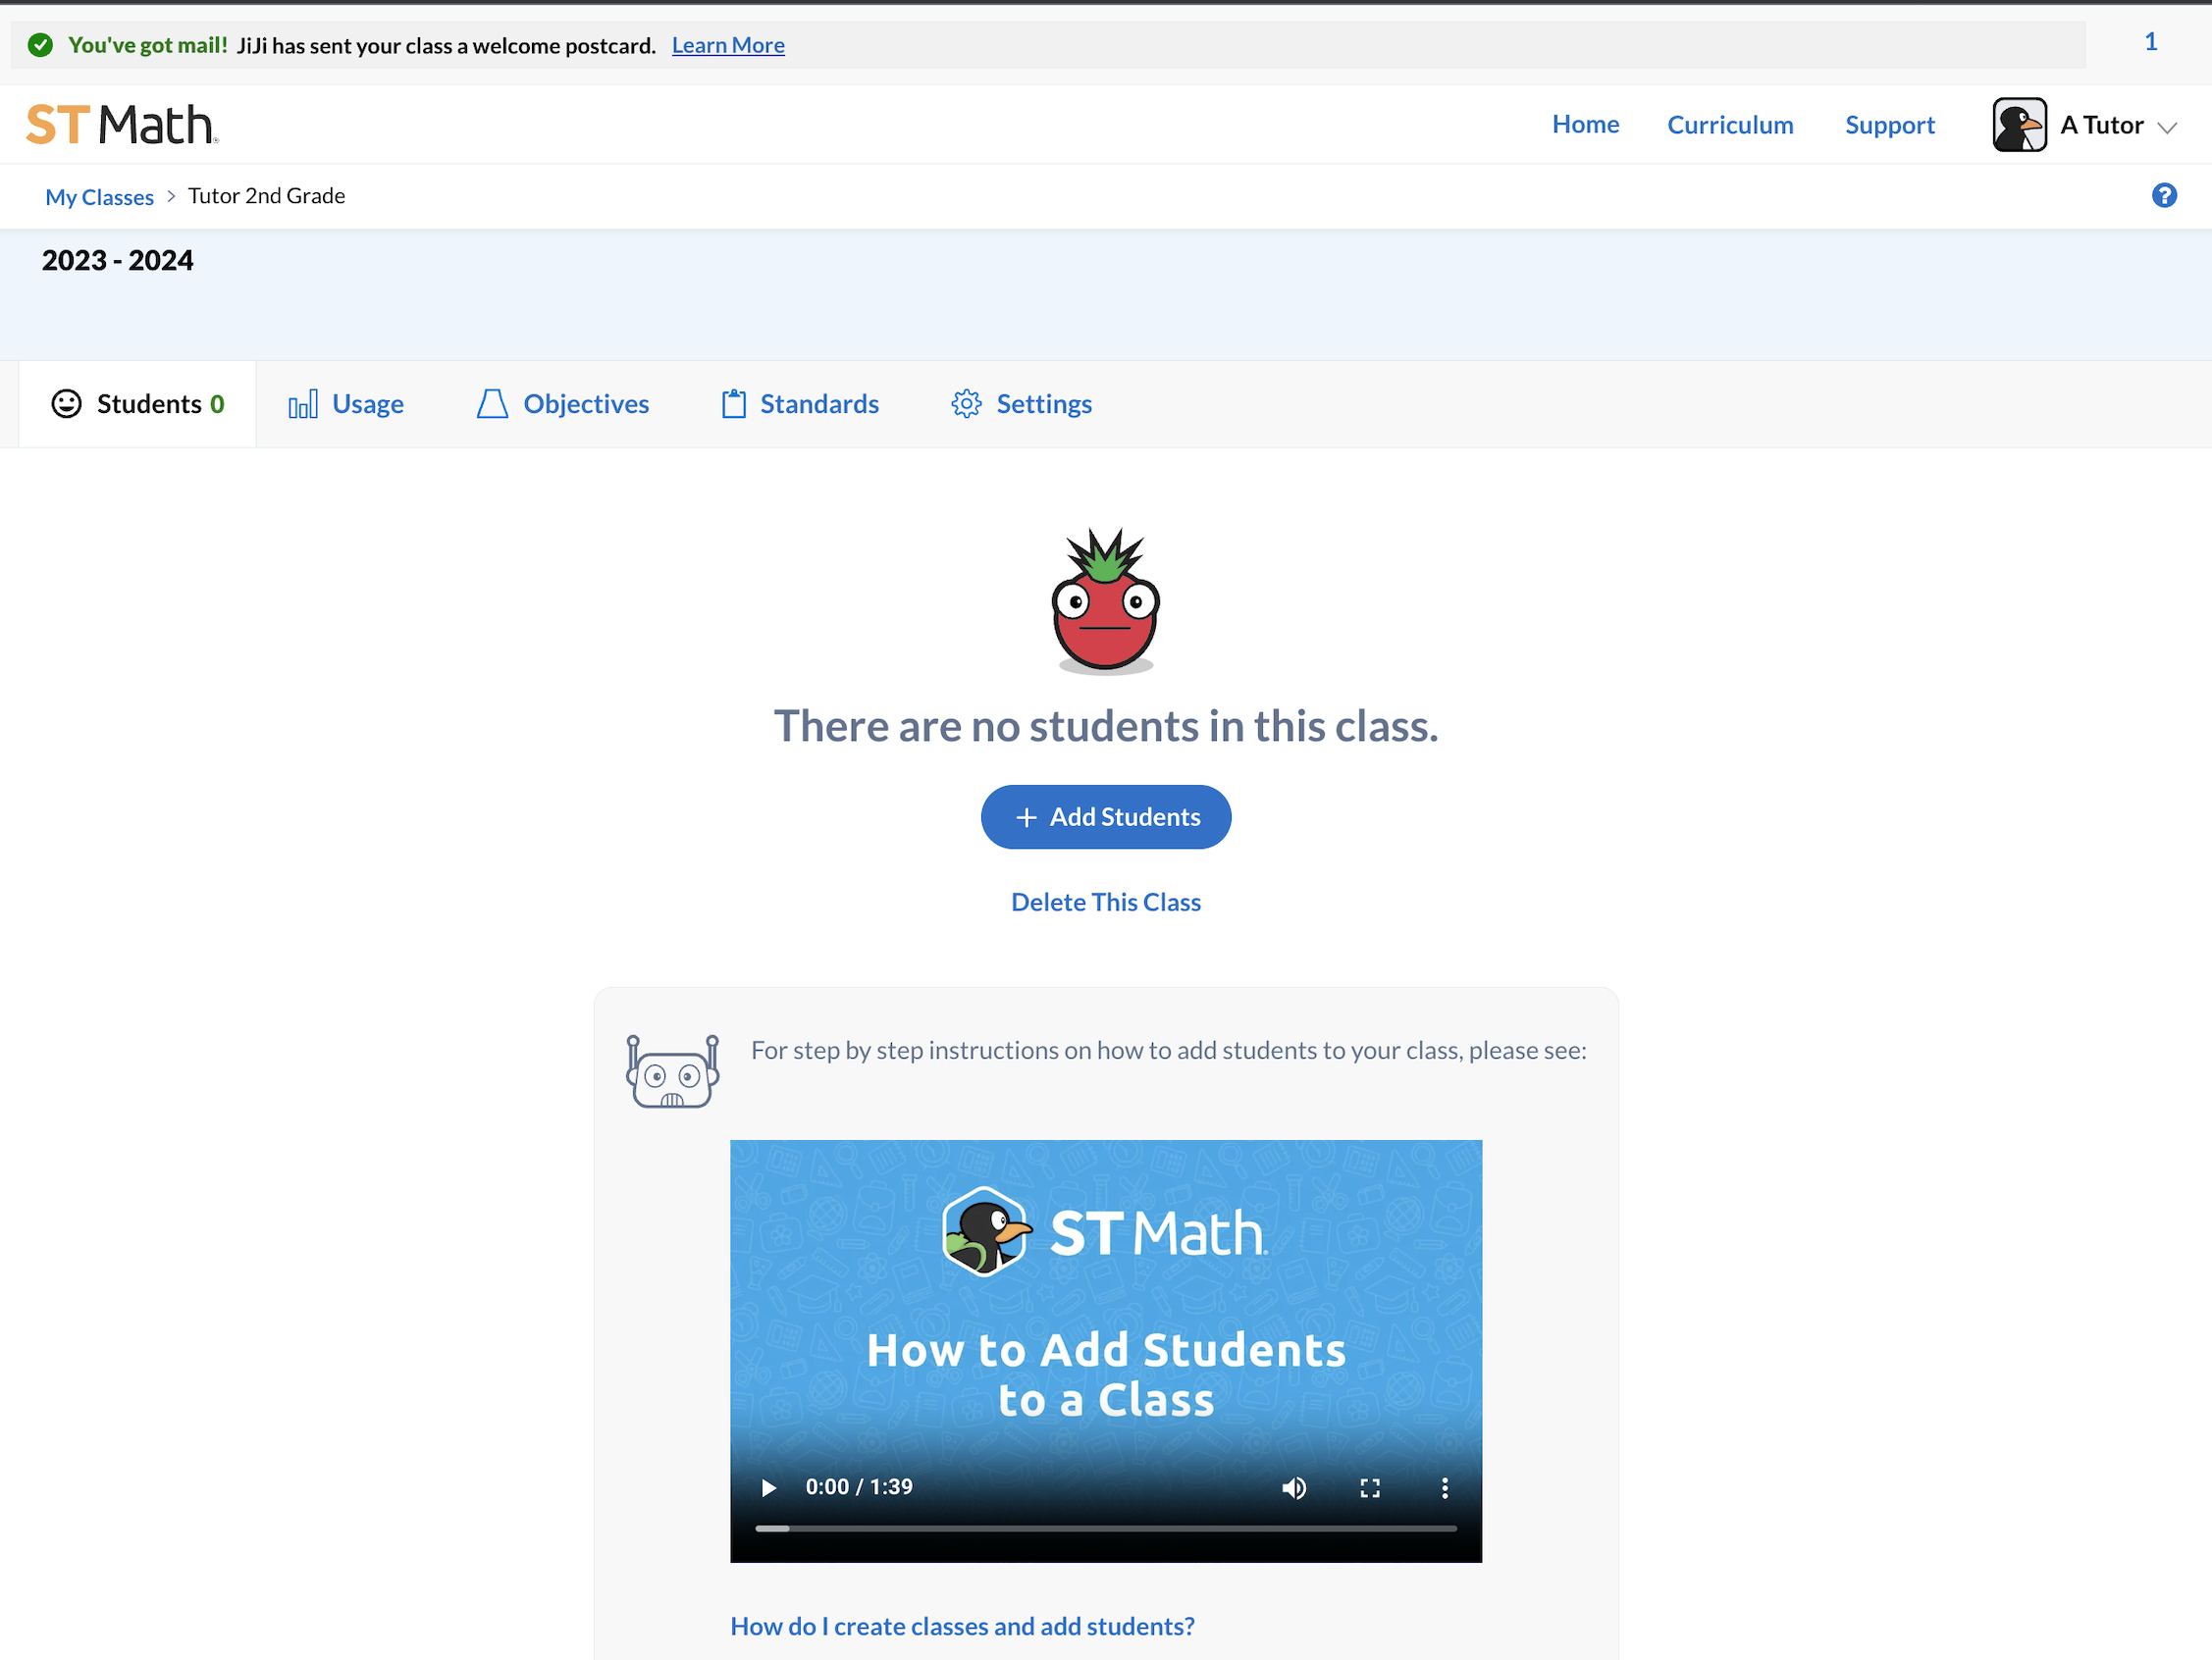This screenshot has width=2212, height=1660.
Task: Click the ST Math logo
Action: [120, 124]
